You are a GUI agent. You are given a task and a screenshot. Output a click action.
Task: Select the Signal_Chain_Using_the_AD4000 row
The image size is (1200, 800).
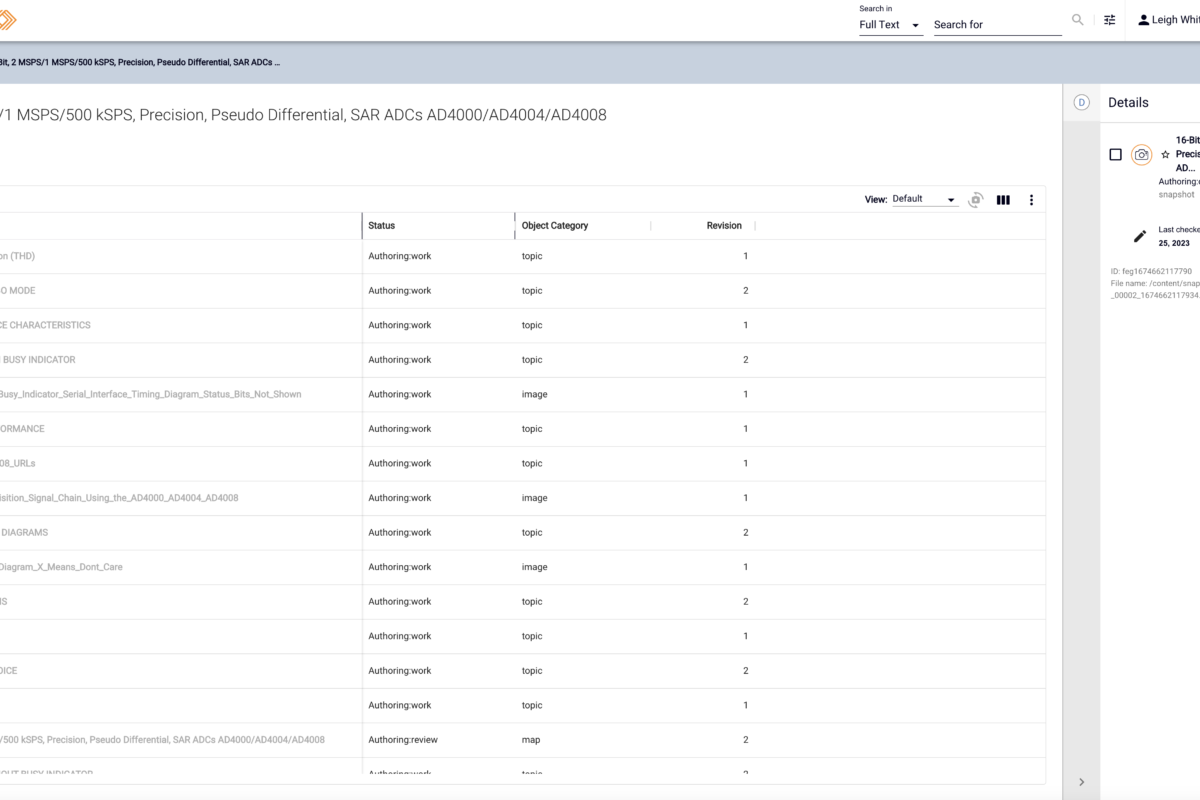tap(522, 498)
